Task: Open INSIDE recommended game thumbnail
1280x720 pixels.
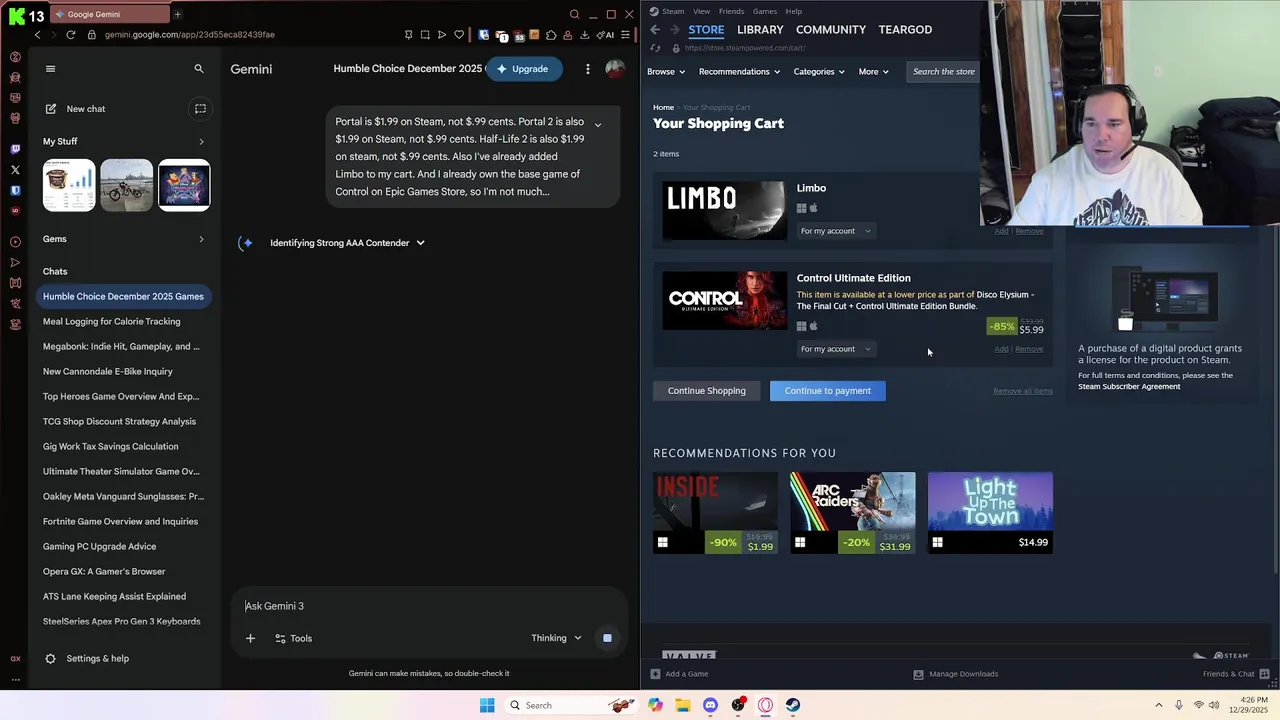Action: [715, 513]
